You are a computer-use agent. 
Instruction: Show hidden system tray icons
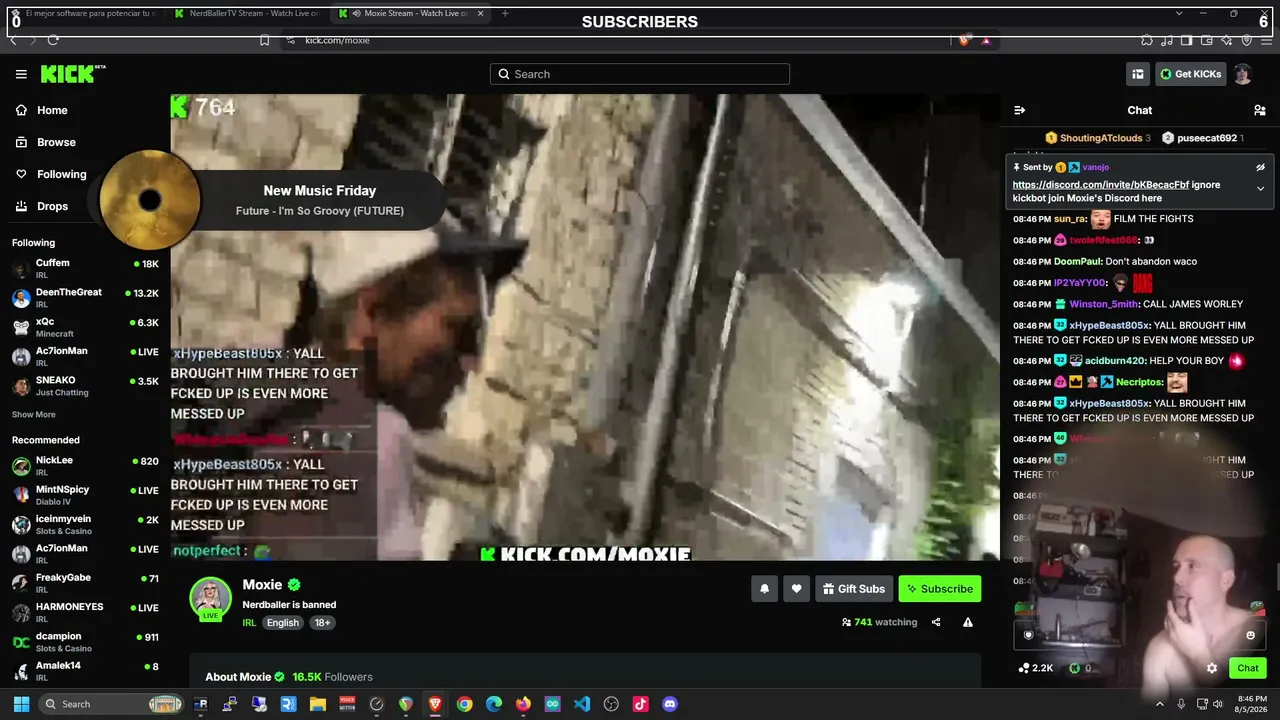coord(1160,704)
